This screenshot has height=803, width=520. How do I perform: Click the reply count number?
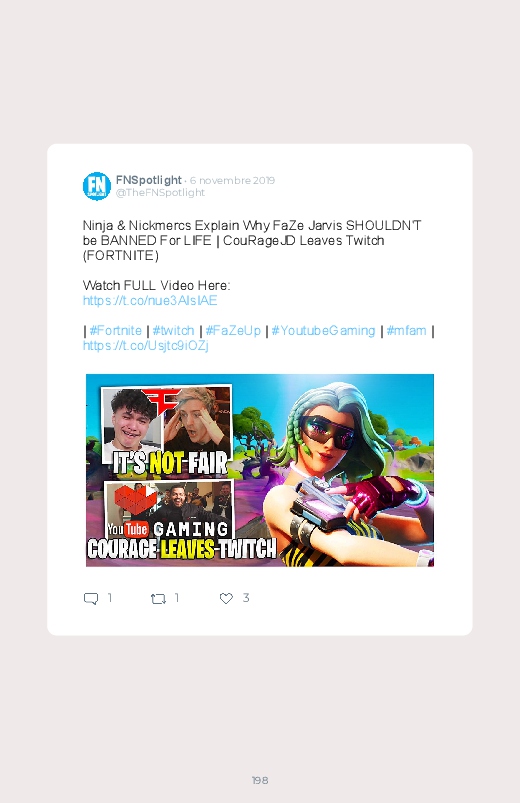point(110,598)
